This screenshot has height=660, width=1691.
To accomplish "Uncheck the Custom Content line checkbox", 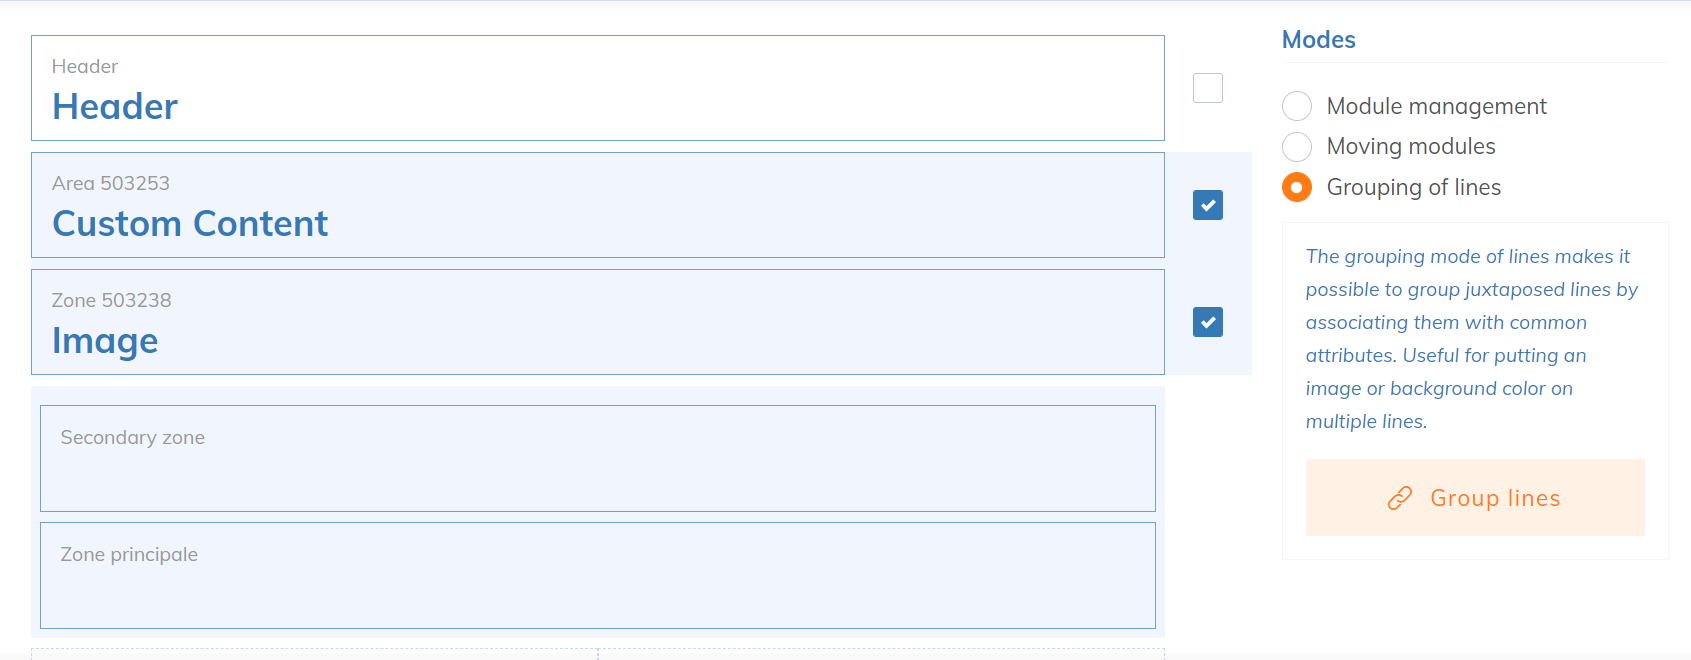I will click(x=1207, y=205).
